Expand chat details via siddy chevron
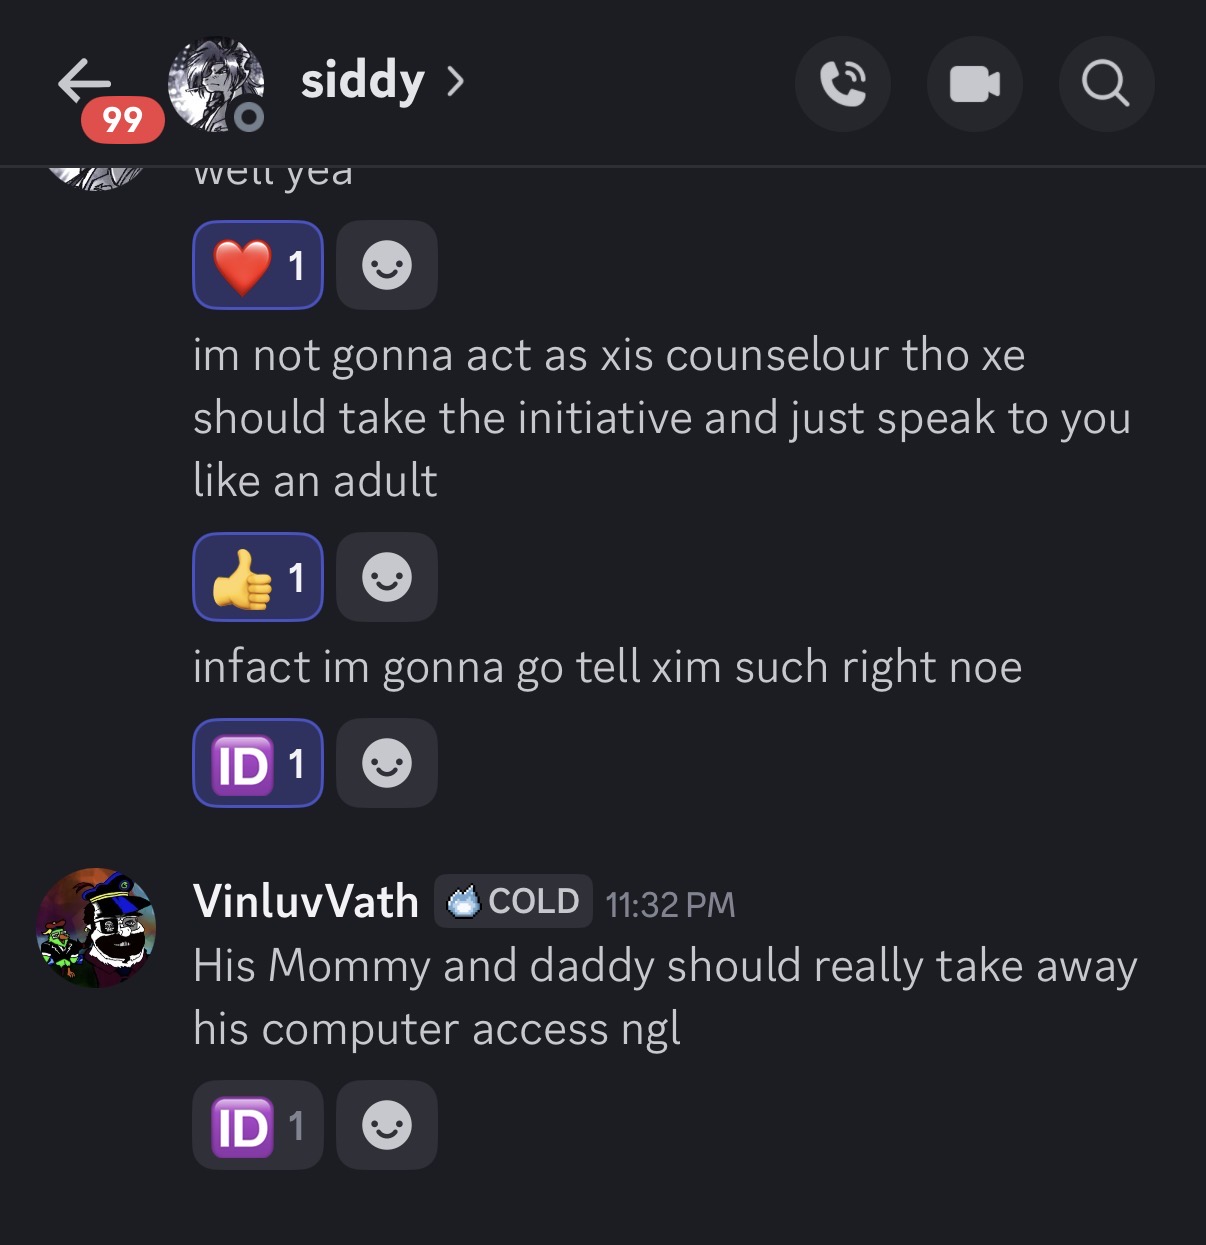1206x1245 pixels. 455,81
